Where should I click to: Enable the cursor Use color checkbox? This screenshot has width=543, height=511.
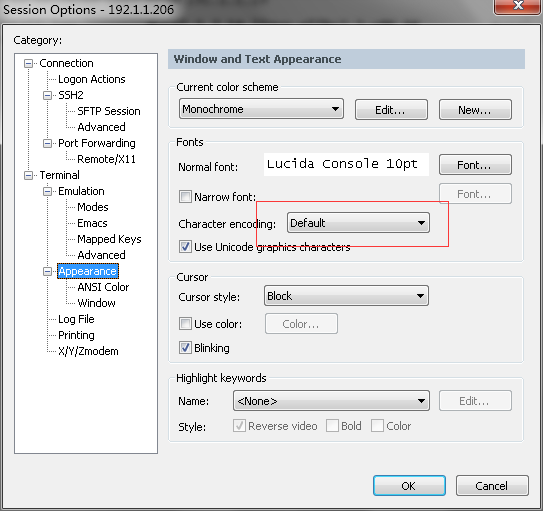click(185, 324)
